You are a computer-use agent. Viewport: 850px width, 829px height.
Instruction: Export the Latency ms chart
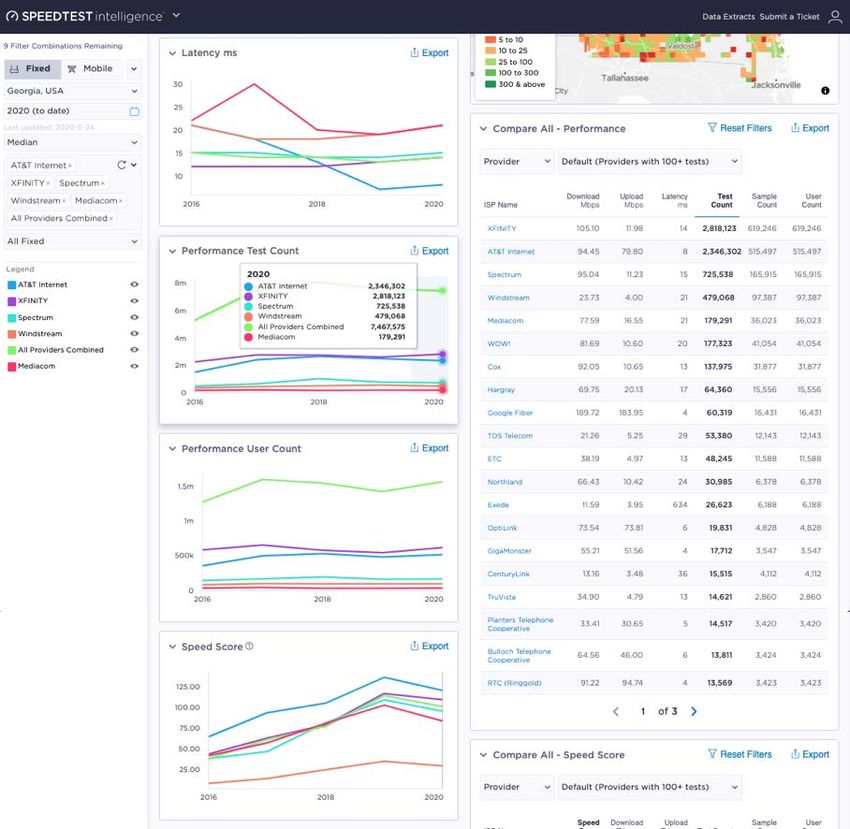click(429, 53)
